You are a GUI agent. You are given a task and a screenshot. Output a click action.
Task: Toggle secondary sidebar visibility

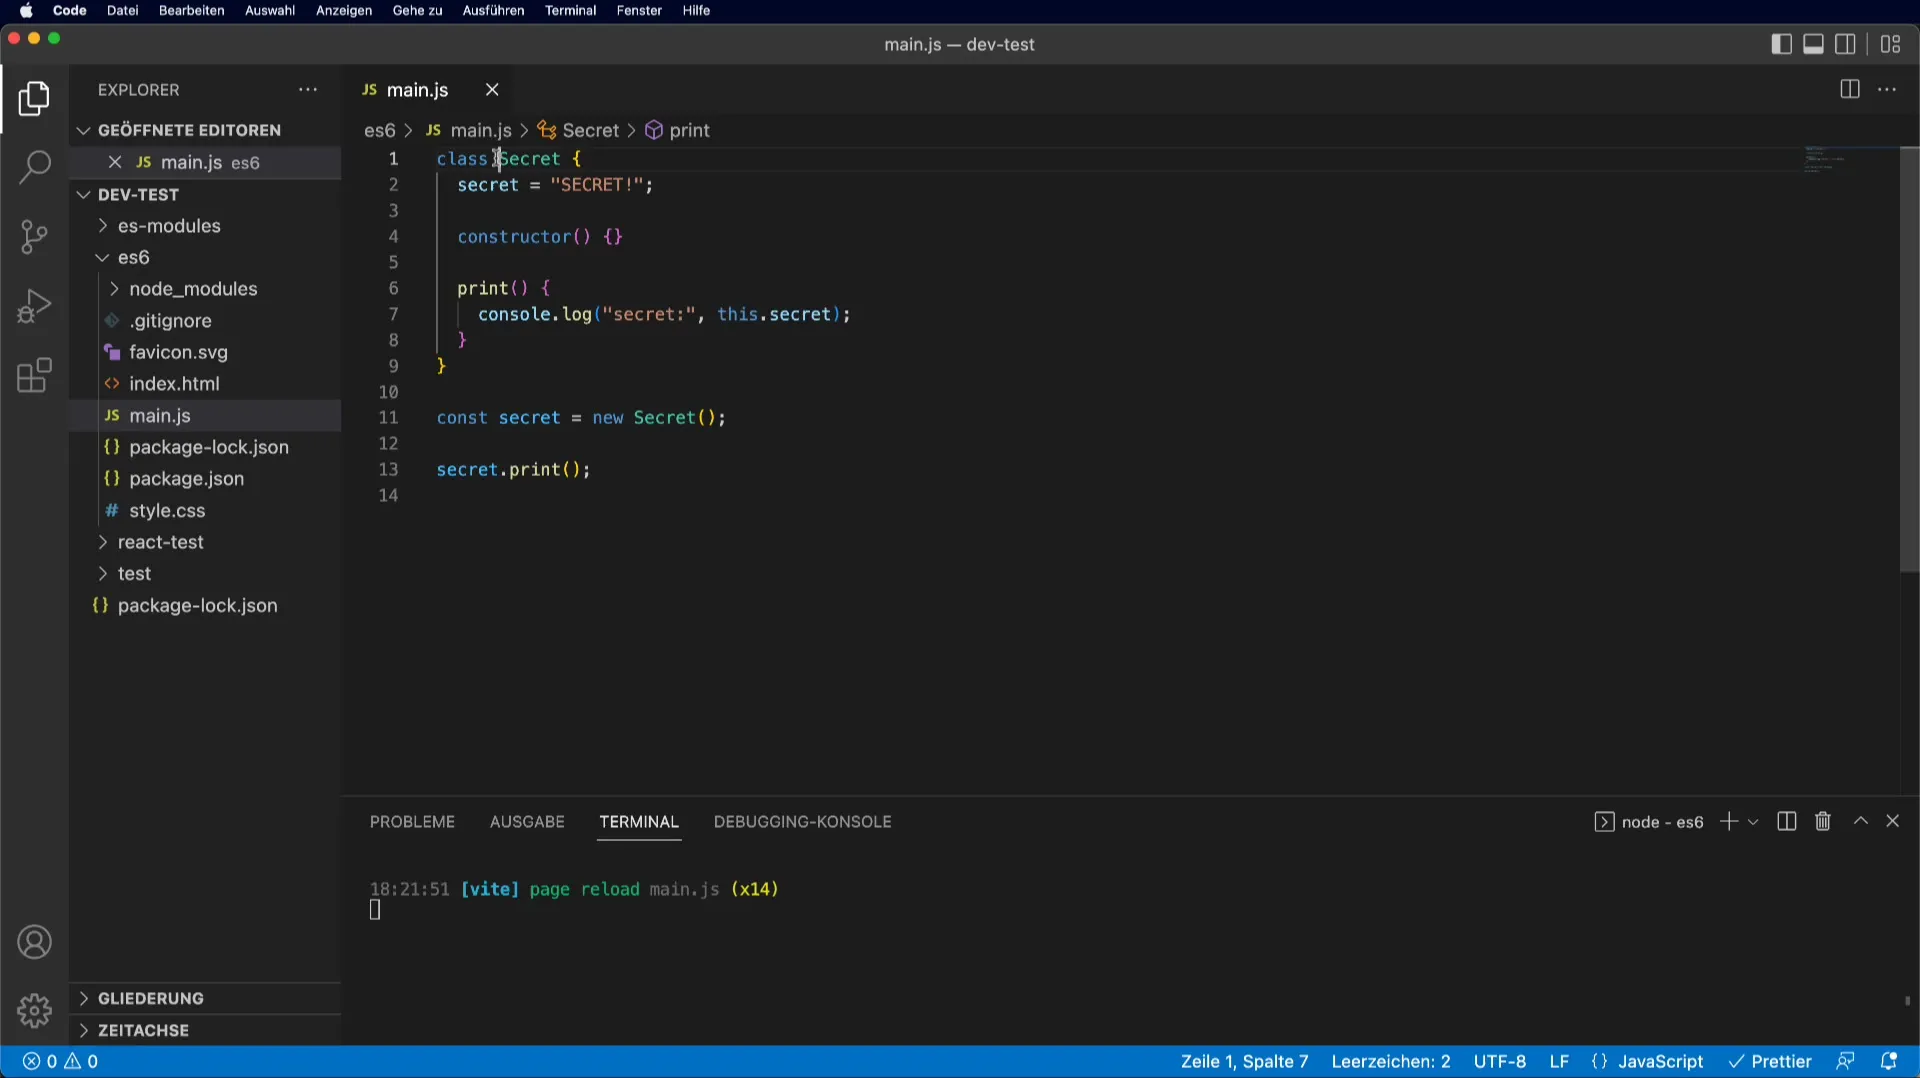tap(1845, 44)
